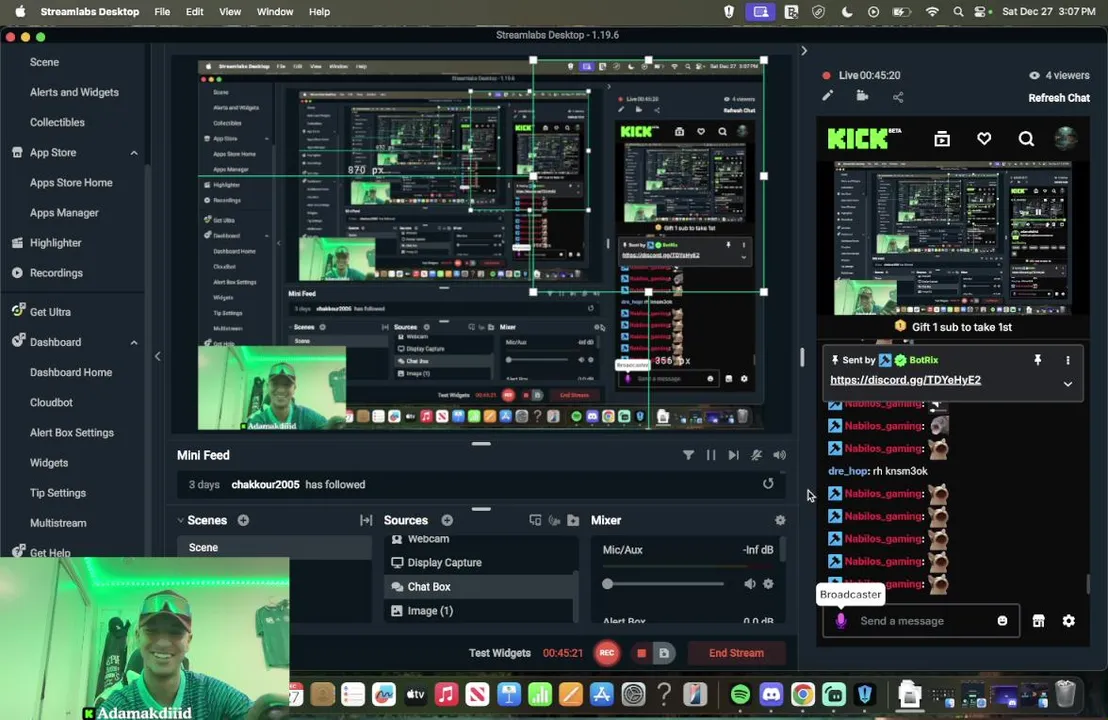Viewport: 1108px width, 720px height.
Task: Click the Send a message field
Action: (920, 620)
